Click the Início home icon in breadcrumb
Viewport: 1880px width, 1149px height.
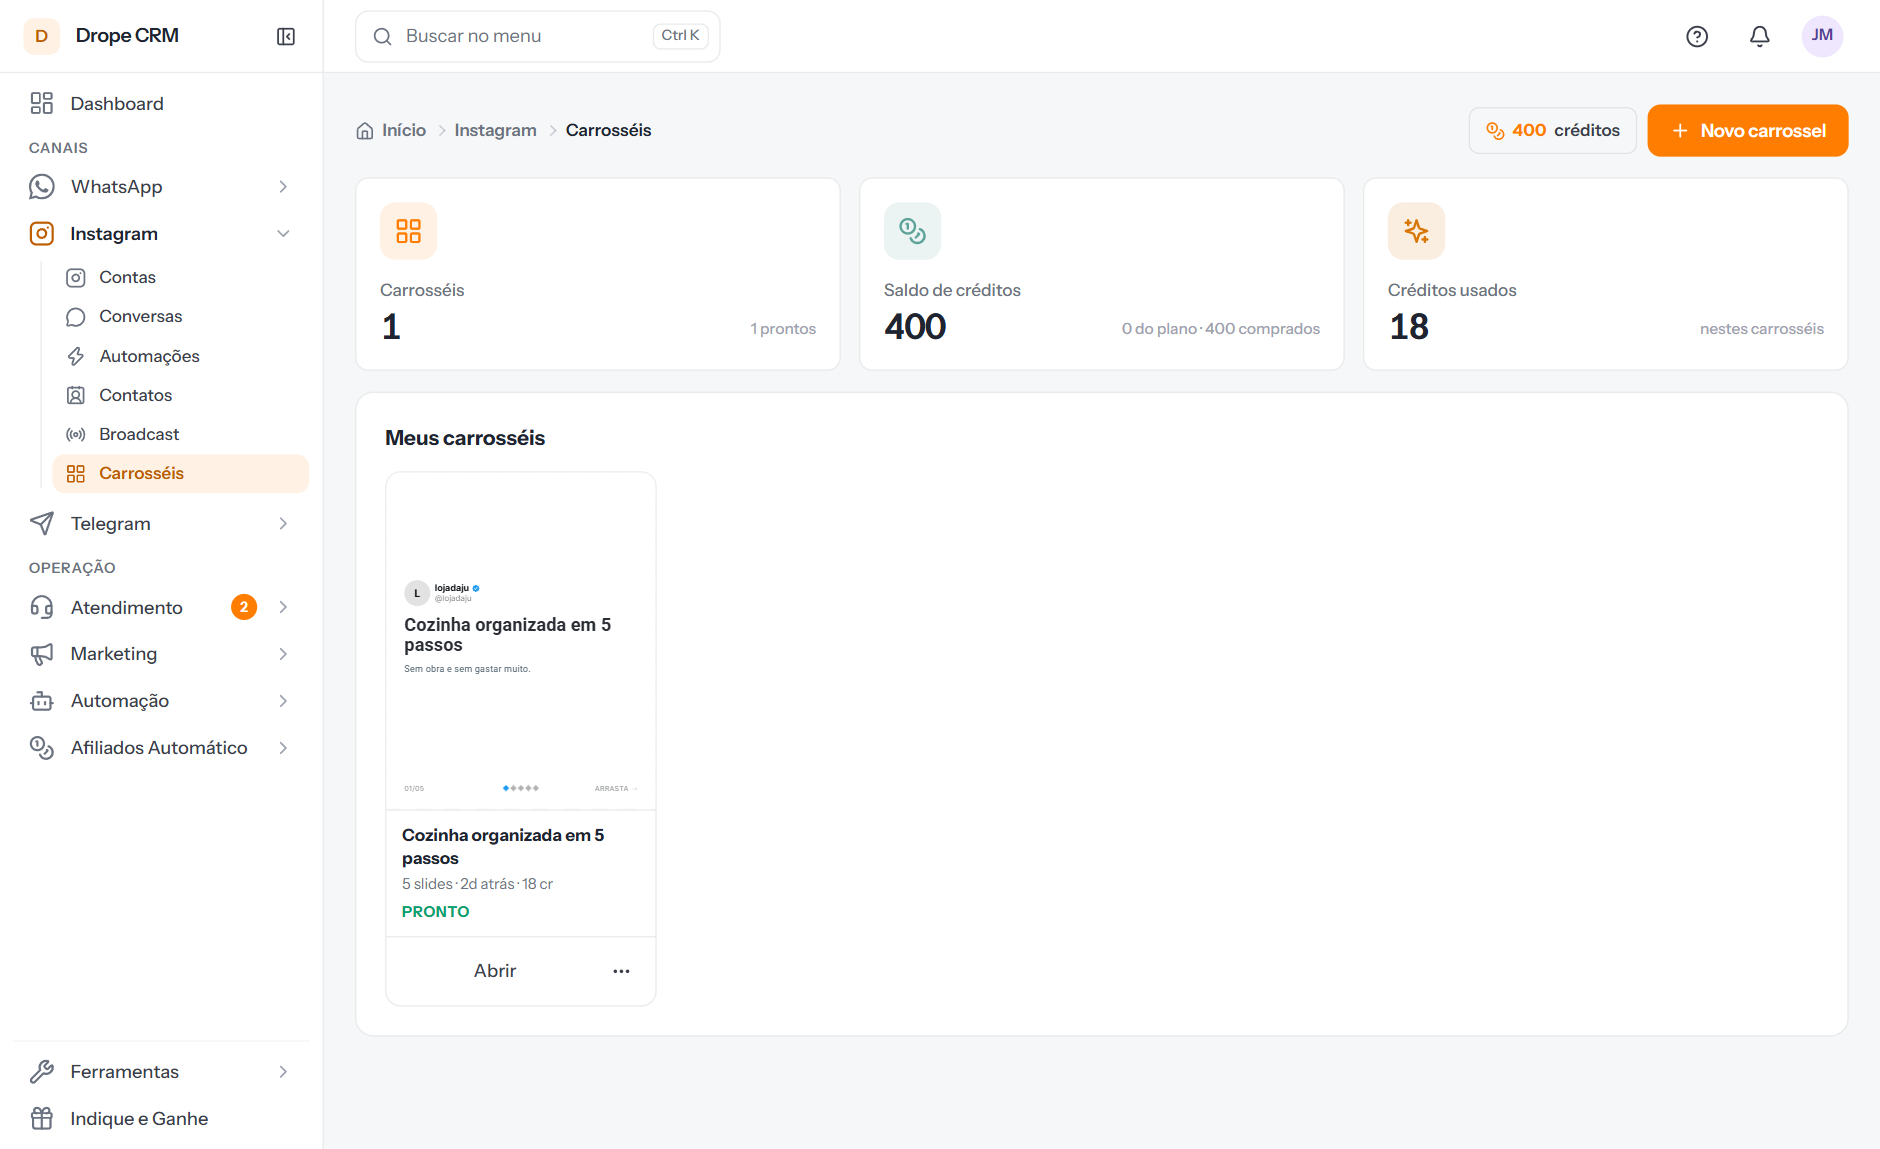click(x=365, y=131)
